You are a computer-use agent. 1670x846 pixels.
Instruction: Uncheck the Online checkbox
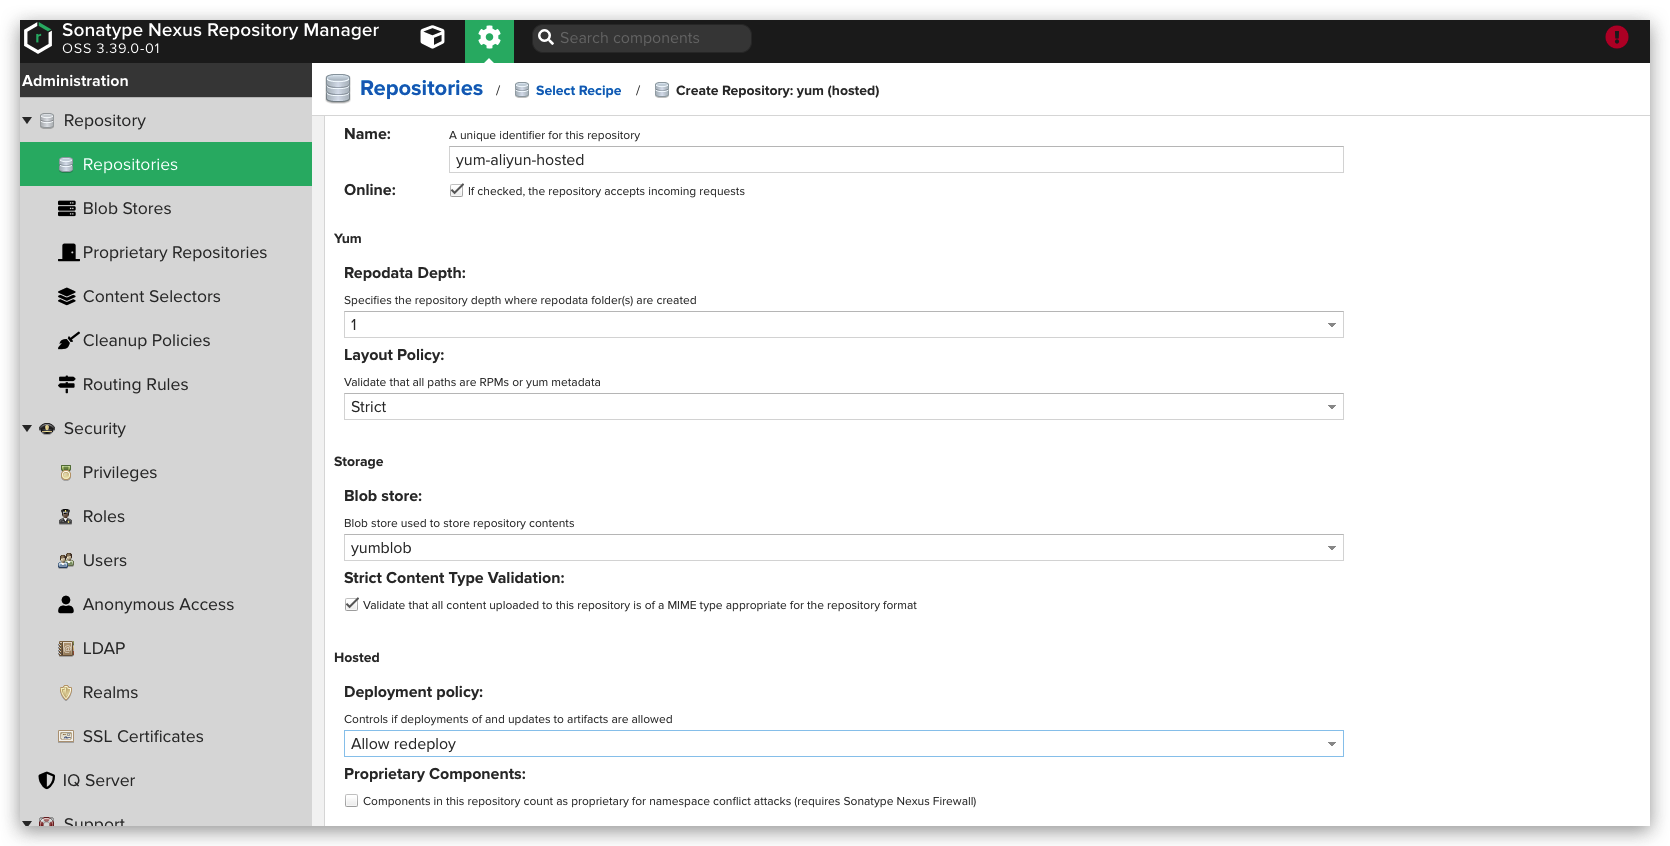457,190
